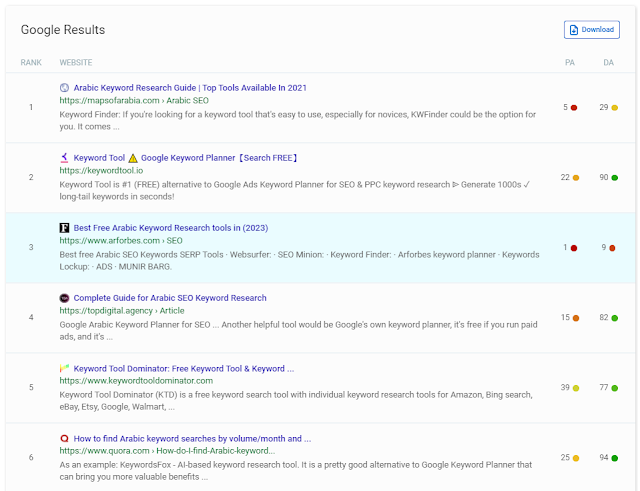This screenshot has height=491, width=640.
Task: Click the red DA dot beside 9
Action: click(612, 248)
